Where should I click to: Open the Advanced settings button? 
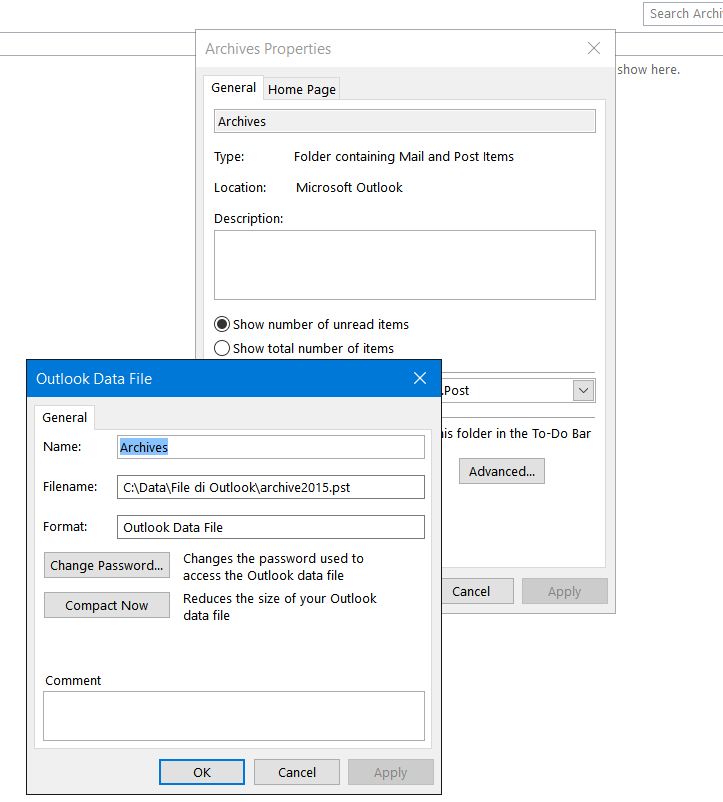[501, 471]
